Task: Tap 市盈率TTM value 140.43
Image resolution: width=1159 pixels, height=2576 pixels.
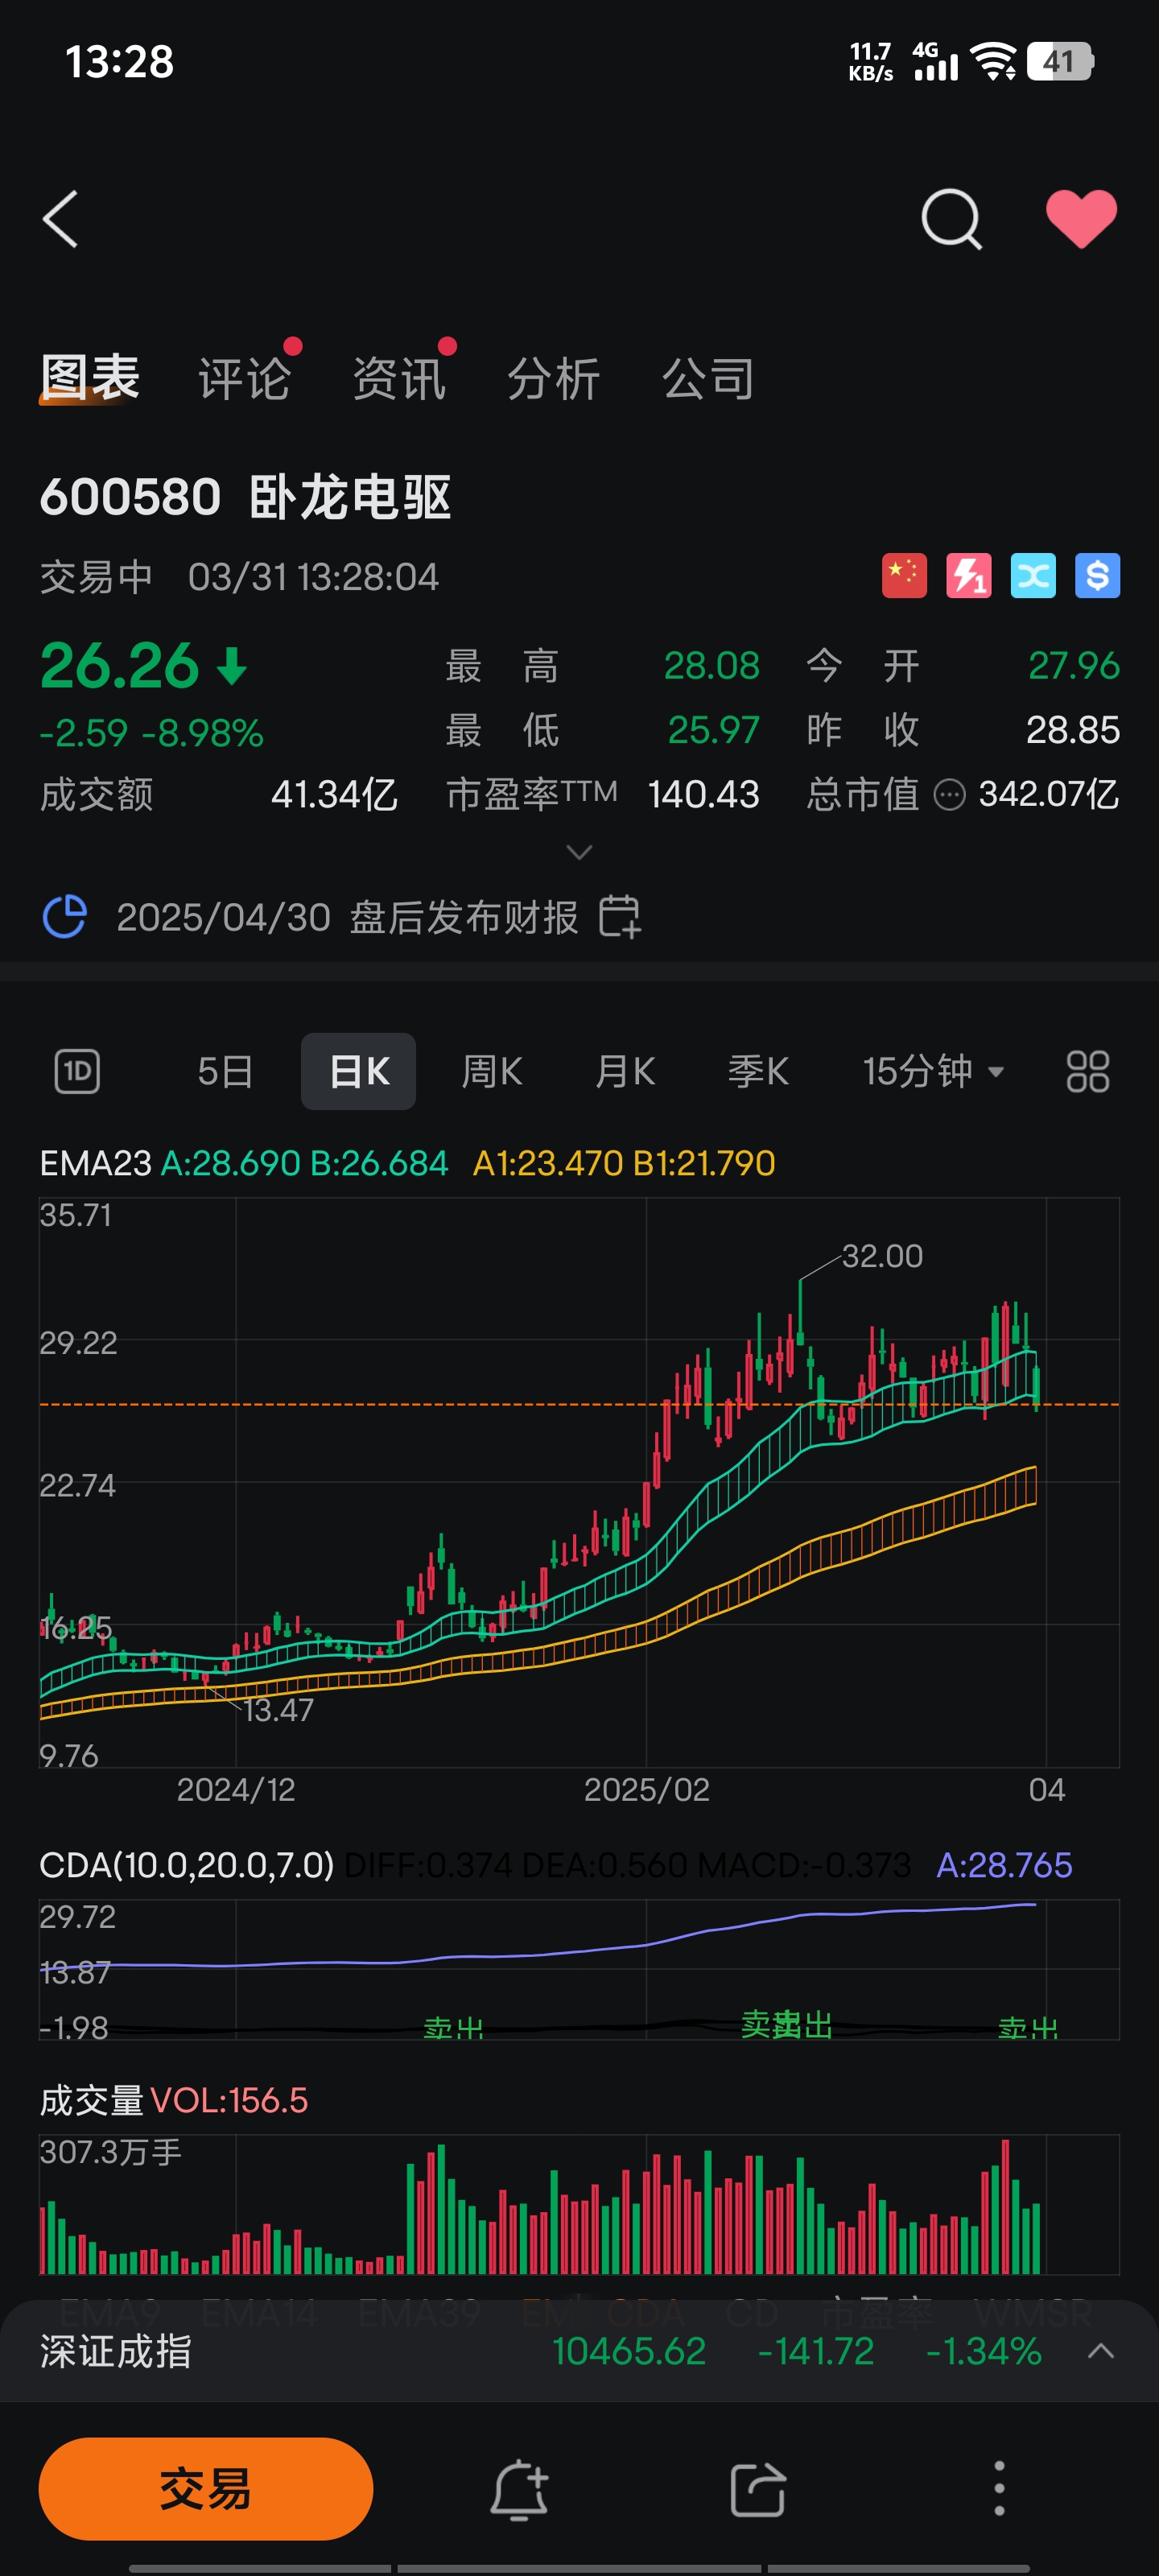Action: [704, 795]
